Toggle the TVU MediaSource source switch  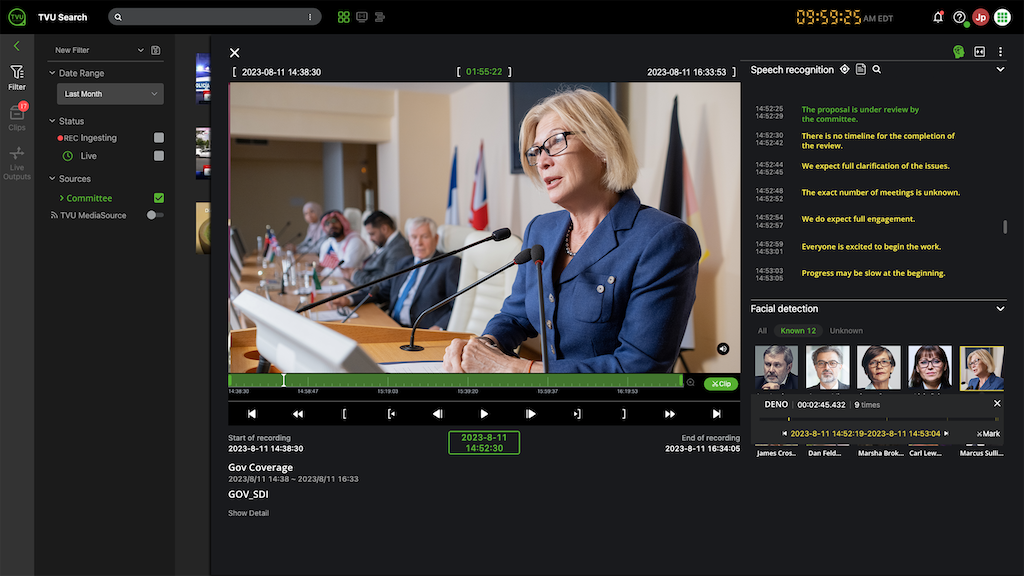click(157, 214)
